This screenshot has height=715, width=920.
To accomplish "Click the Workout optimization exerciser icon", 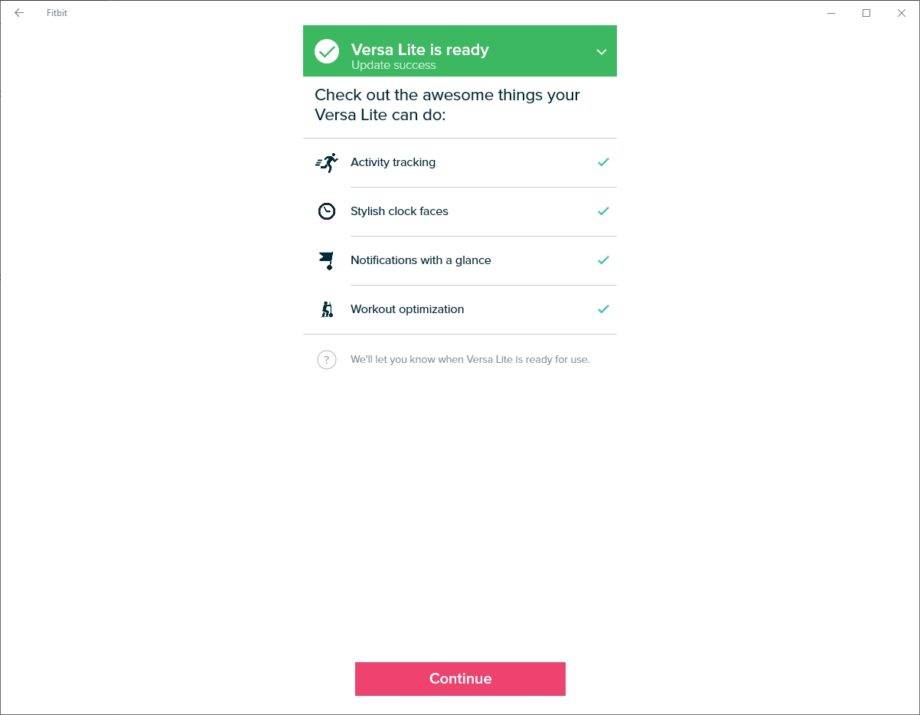I will click(327, 309).
